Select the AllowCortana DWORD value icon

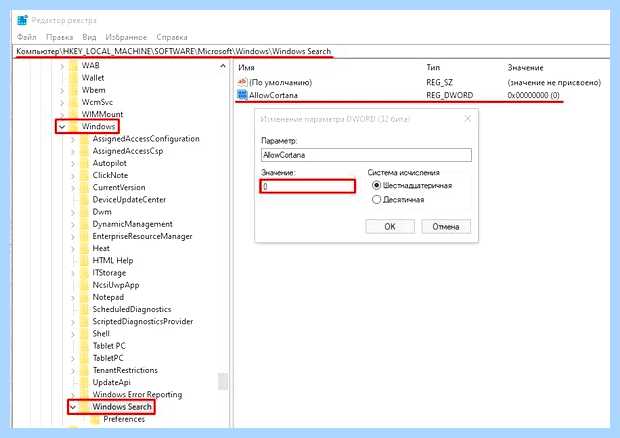point(242,95)
